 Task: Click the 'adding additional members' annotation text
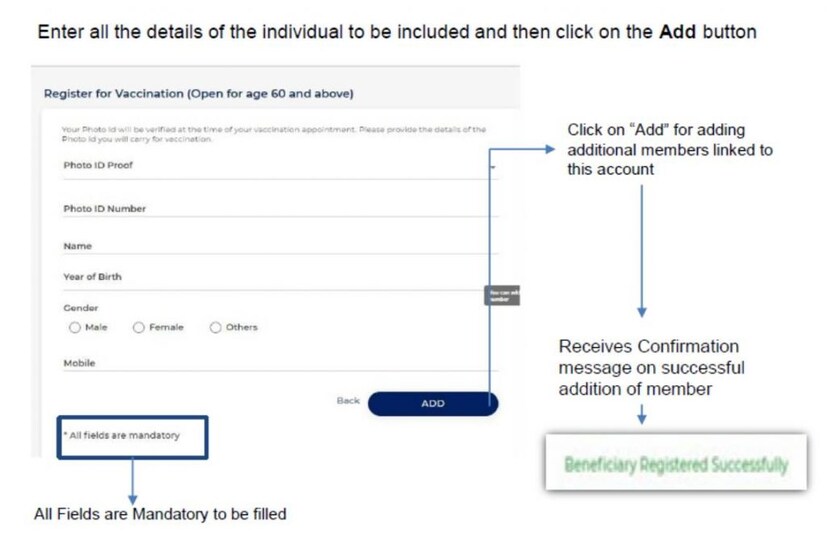669,150
